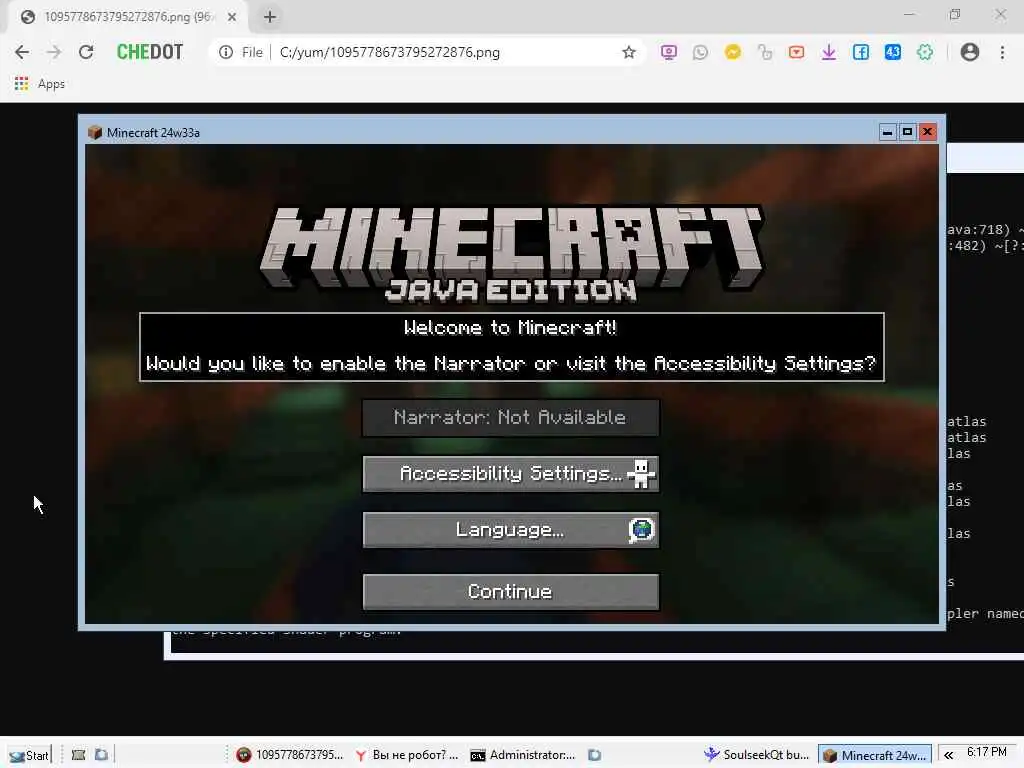The height and width of the screenshot is (768, 1024).
Task: Open the Facebook extension icon
Action: point(861,52)
